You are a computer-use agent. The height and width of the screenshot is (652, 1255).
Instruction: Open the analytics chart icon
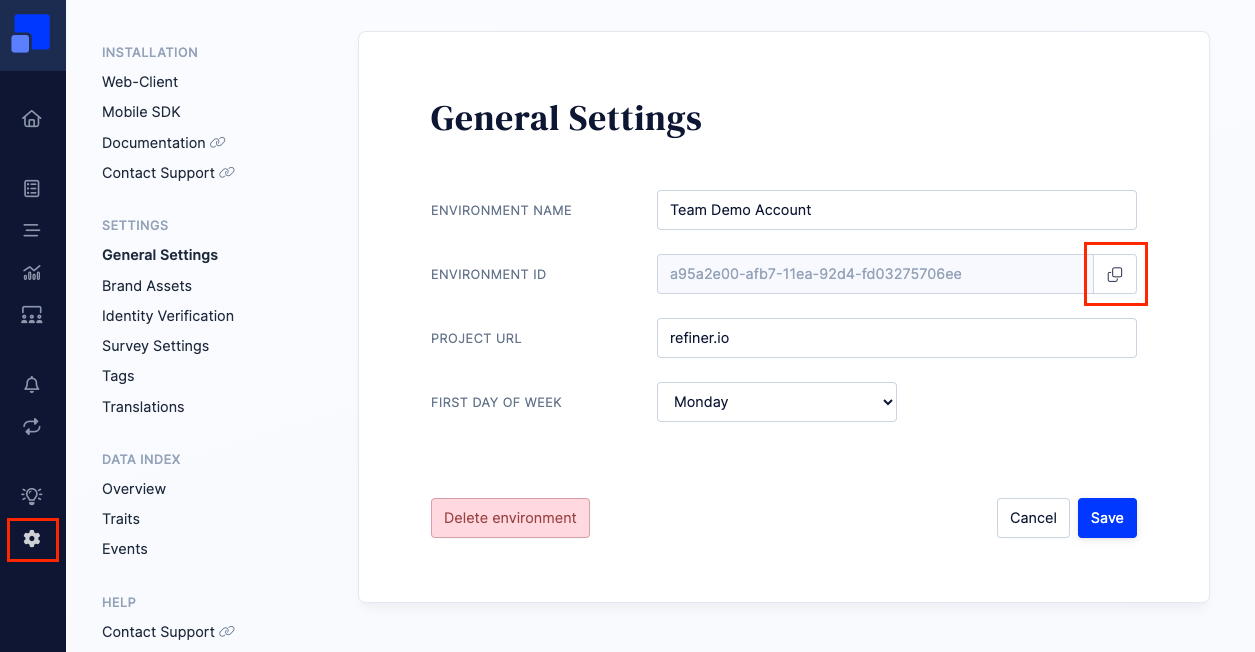click(x=32, y=272)
